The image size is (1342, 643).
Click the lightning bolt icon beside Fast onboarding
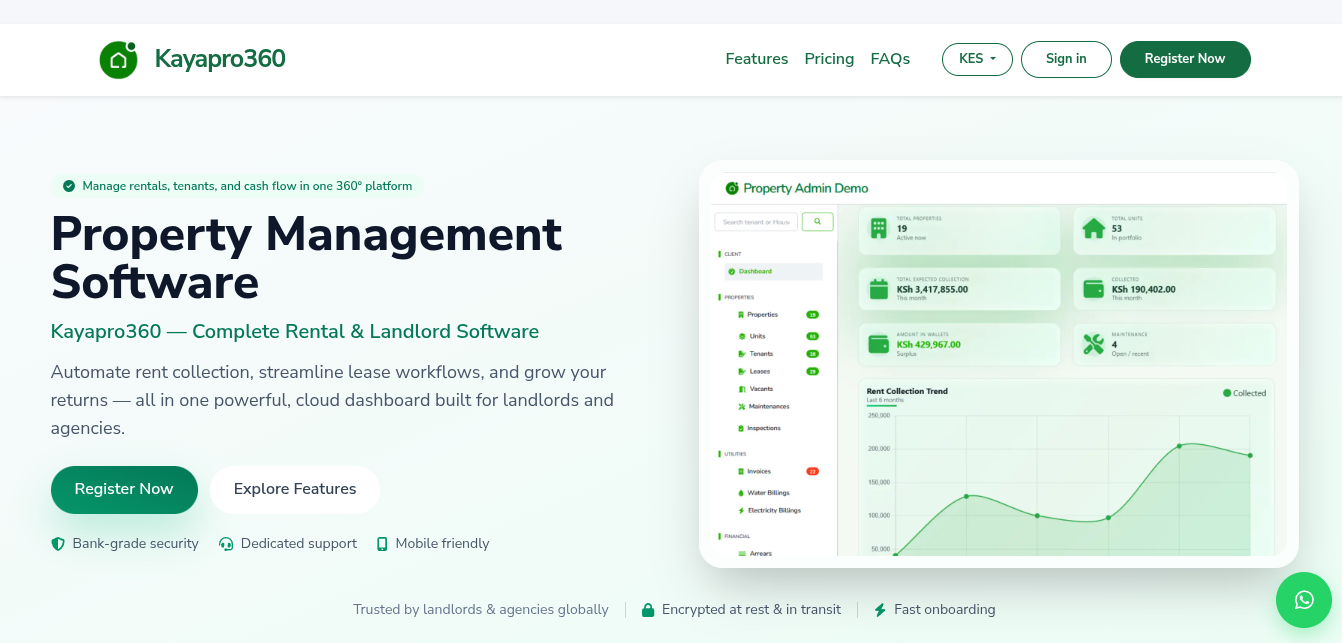(880, 610)
